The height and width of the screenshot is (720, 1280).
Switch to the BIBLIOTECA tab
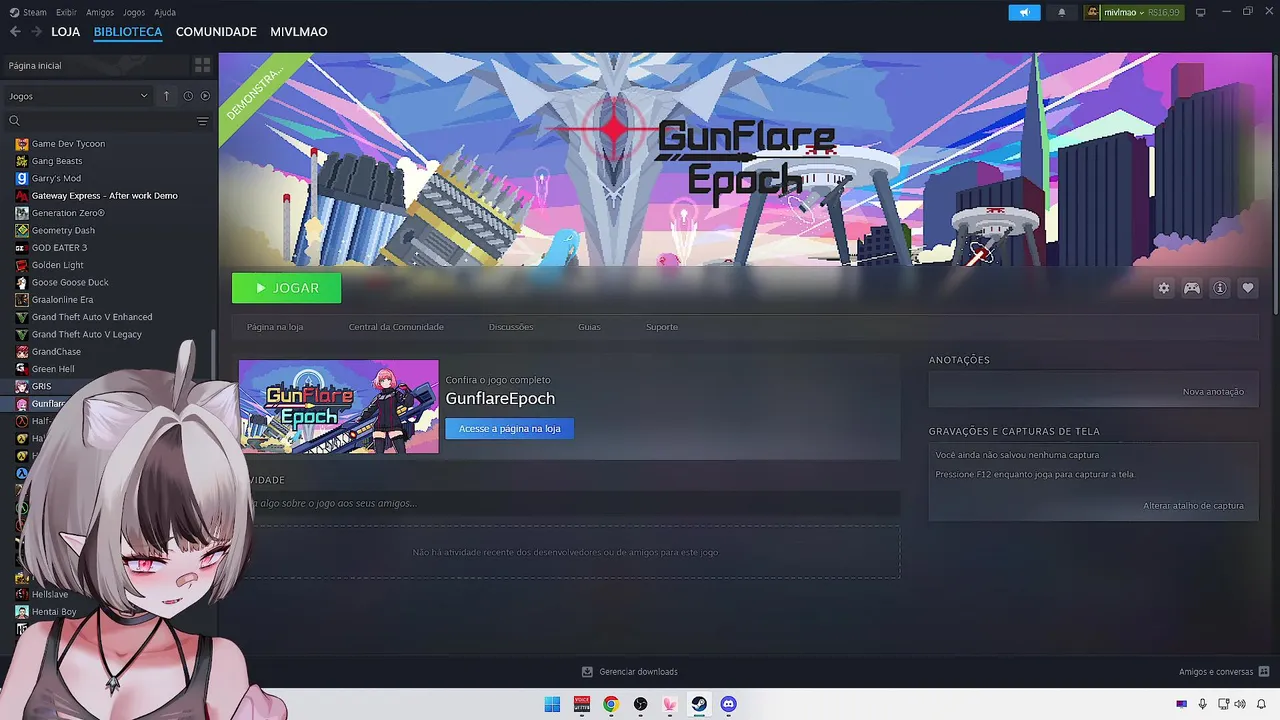pyautogui.click(x=128, y=32)
